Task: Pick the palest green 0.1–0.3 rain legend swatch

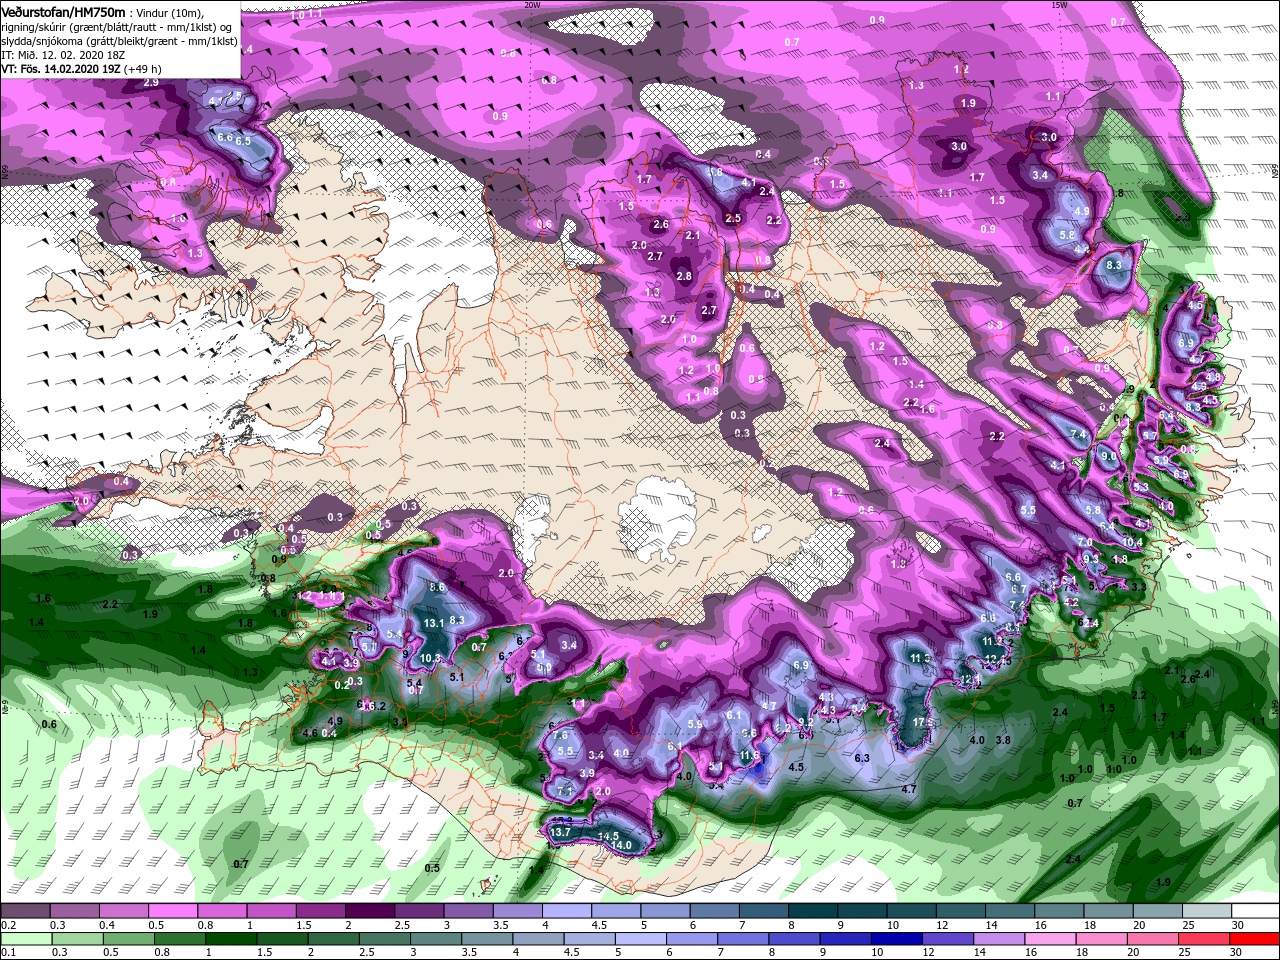Action: [26, 939]
